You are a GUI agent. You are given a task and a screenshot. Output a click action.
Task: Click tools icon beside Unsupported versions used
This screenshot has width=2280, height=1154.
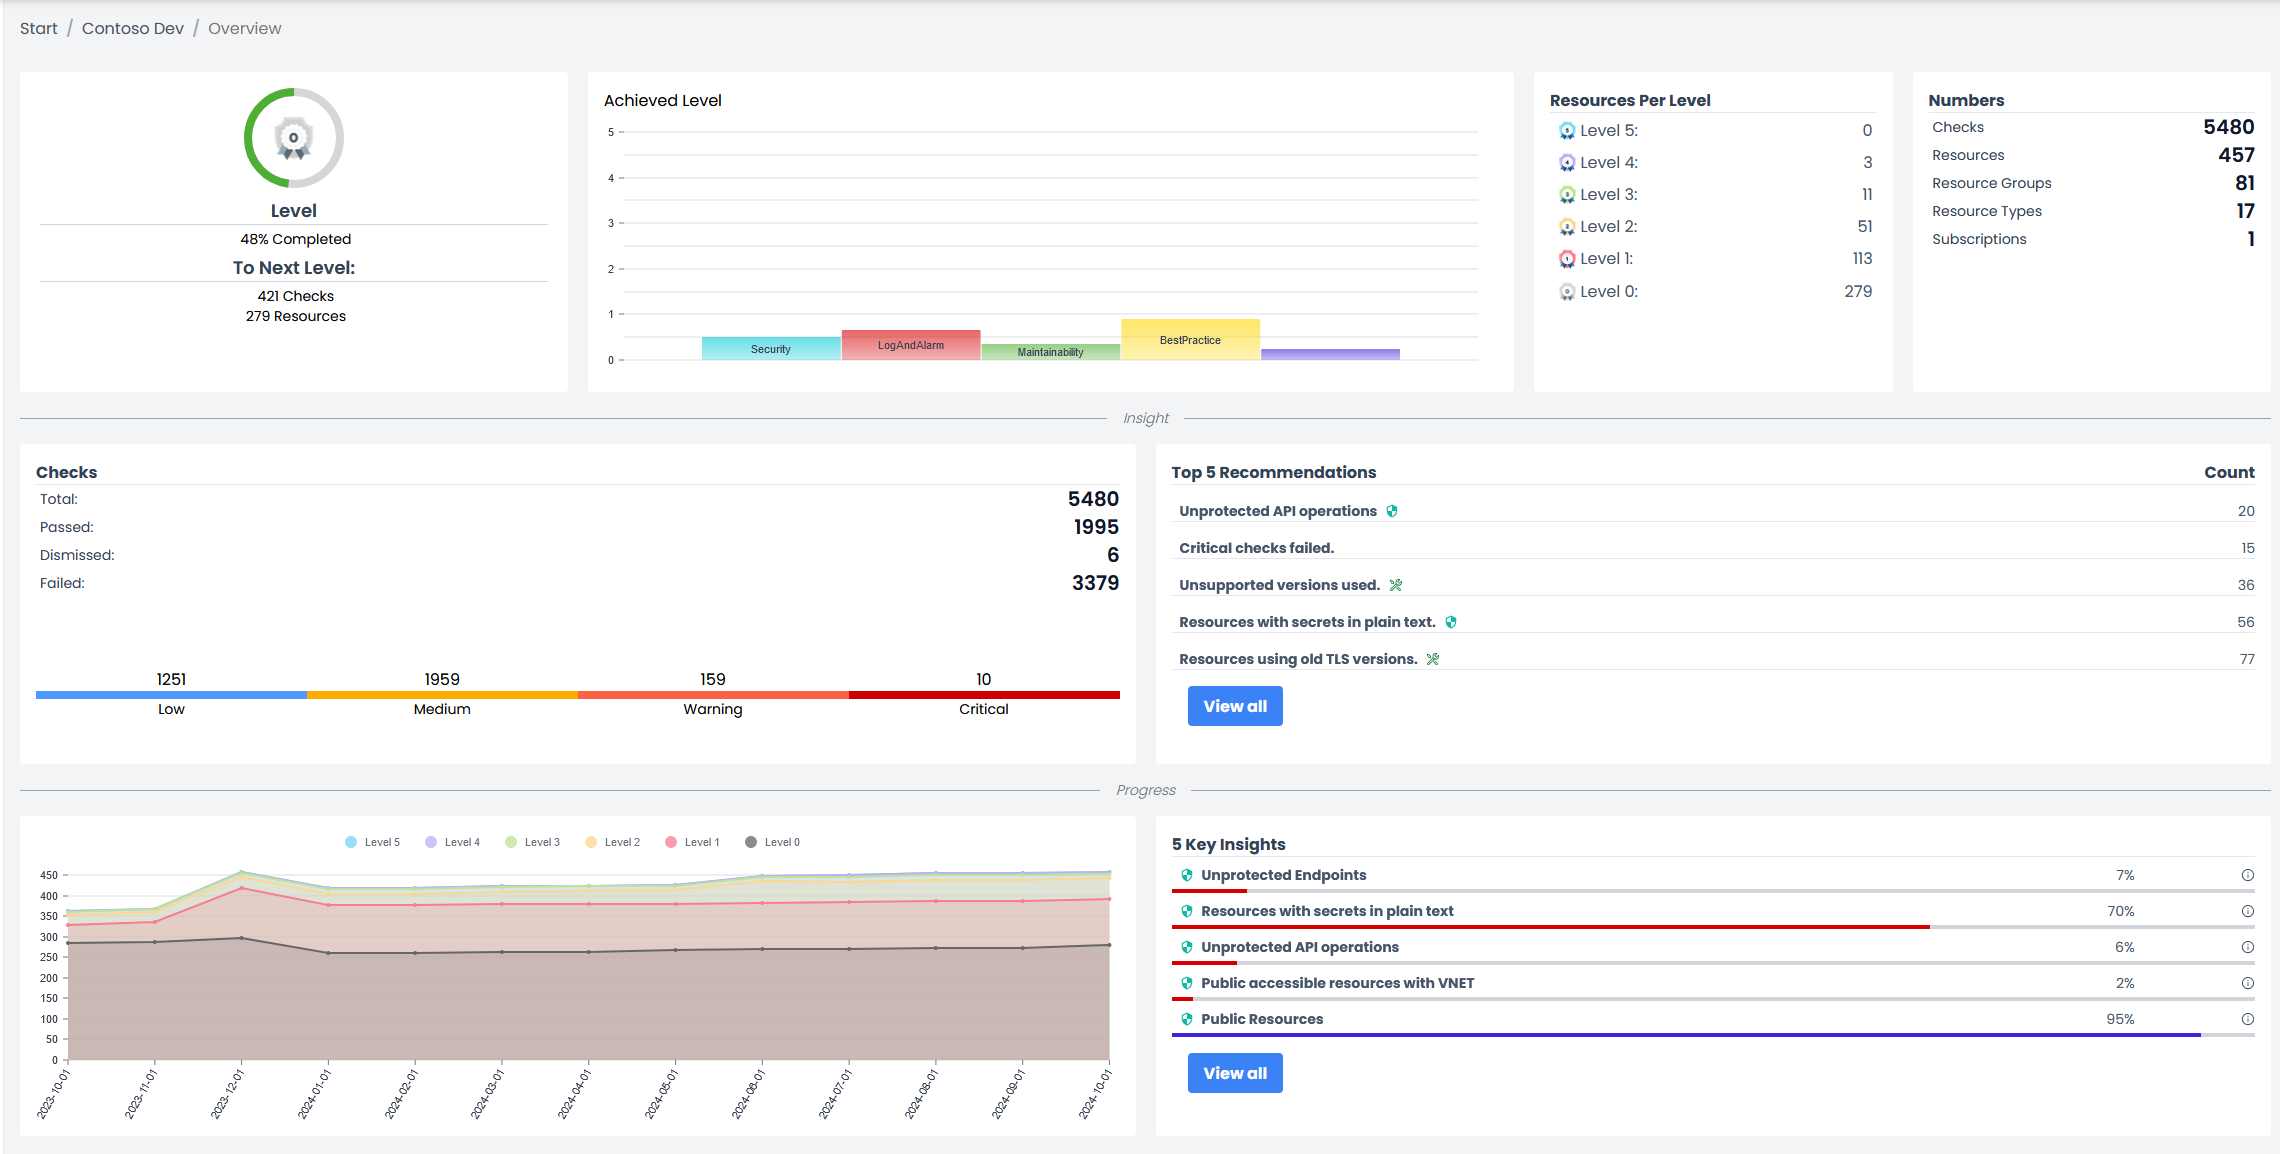point(1396,585)
